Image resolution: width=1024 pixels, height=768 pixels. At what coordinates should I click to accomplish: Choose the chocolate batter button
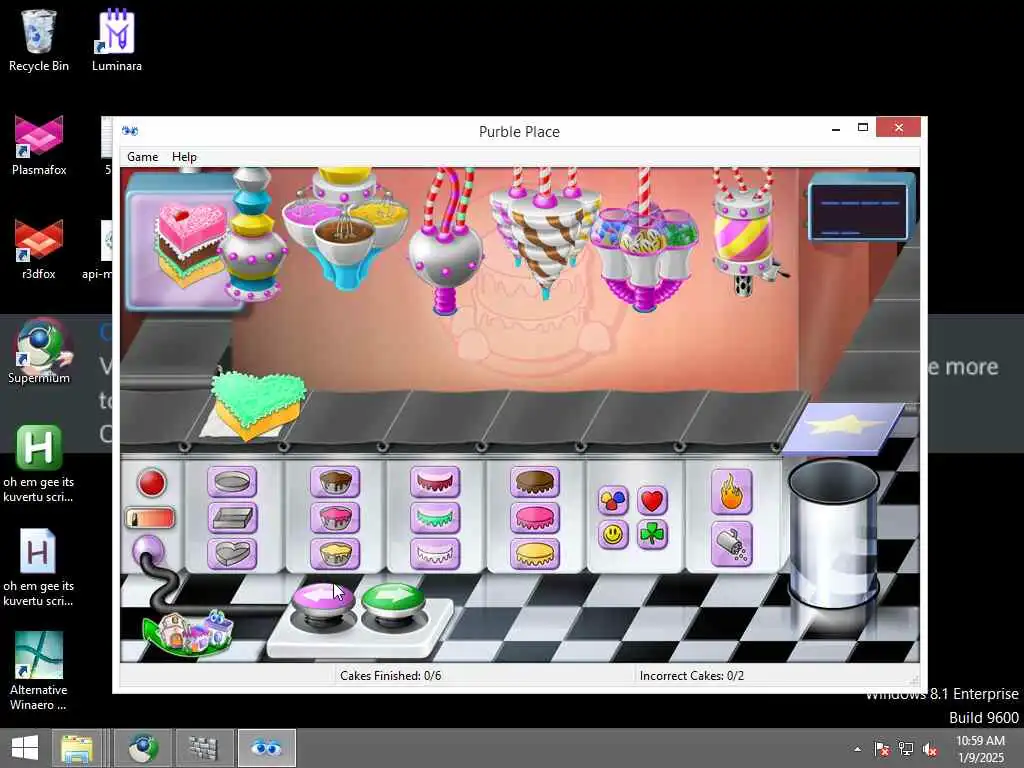pyautogui.click(x=334, y=482)
